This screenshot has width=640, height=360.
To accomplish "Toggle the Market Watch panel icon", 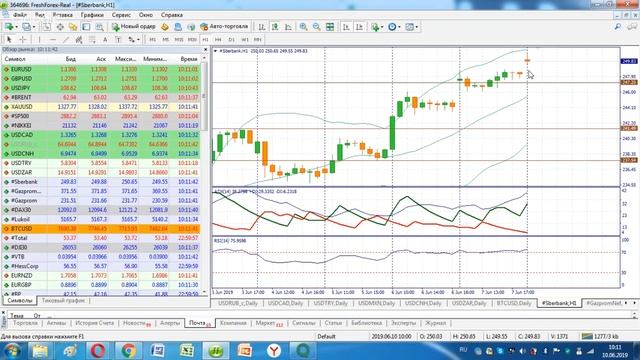I will click(x=47, y=27).
